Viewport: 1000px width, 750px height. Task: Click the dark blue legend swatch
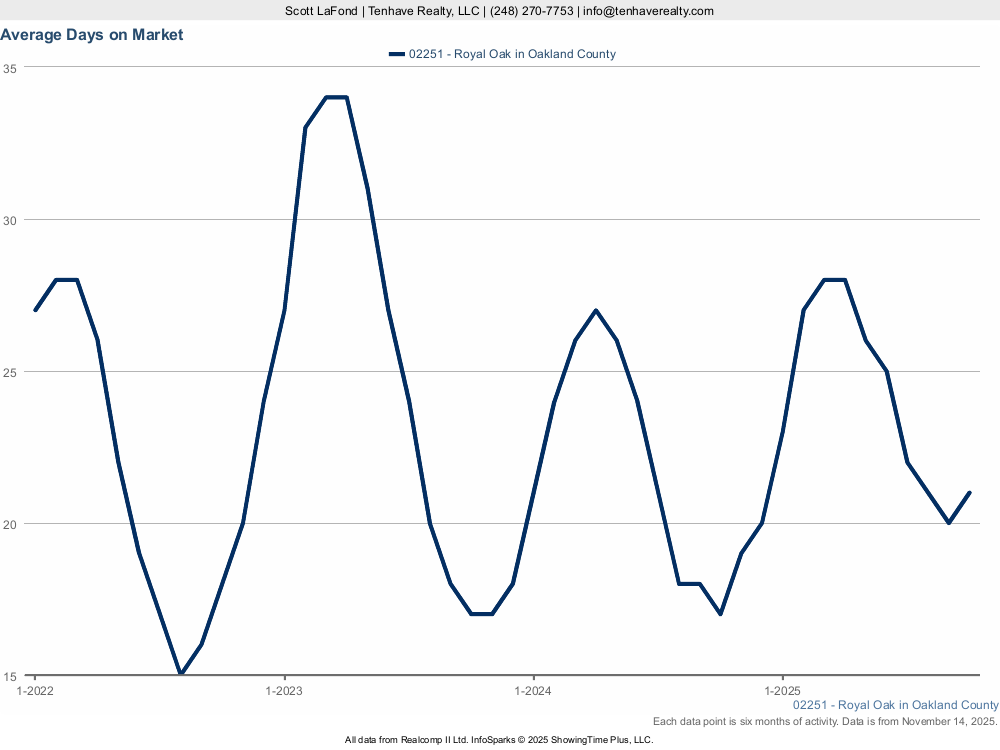396,54
